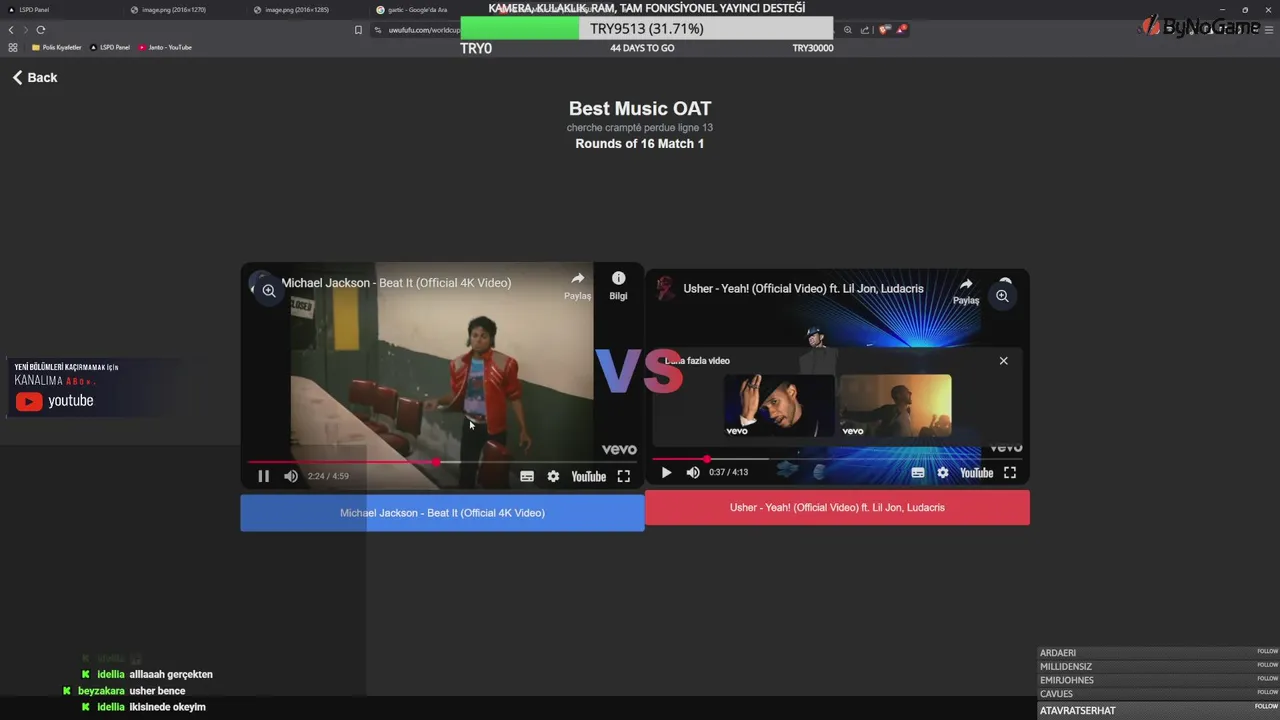Close the 'Daha fazla video' suggestions panel
Viewport: 1280px width, 720px height.
[1004, 361]
